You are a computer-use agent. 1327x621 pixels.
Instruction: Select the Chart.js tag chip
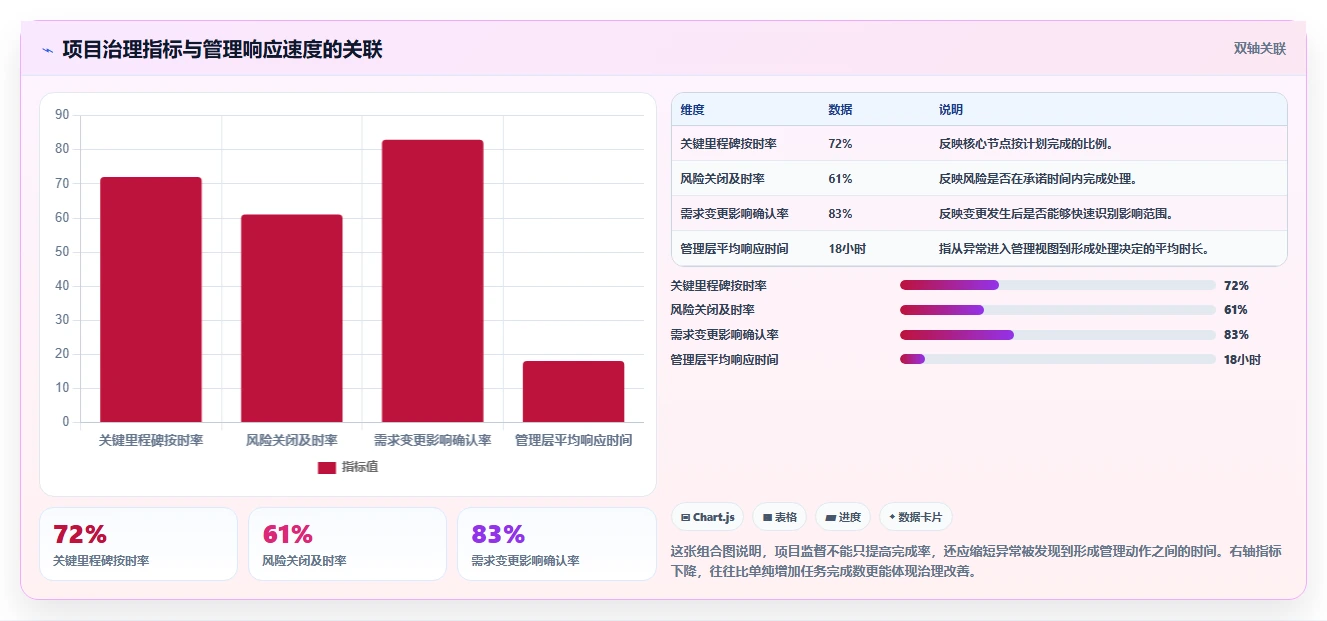(707, 517)
